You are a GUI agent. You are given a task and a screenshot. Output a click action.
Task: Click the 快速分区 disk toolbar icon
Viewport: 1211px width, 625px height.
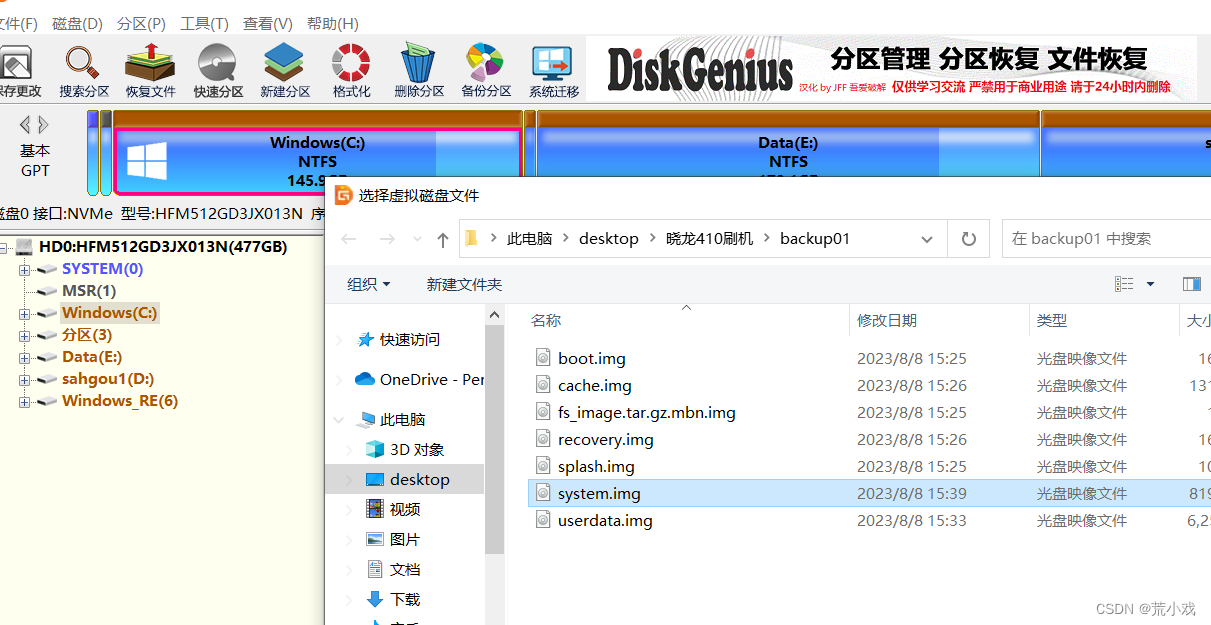(217, 62)
